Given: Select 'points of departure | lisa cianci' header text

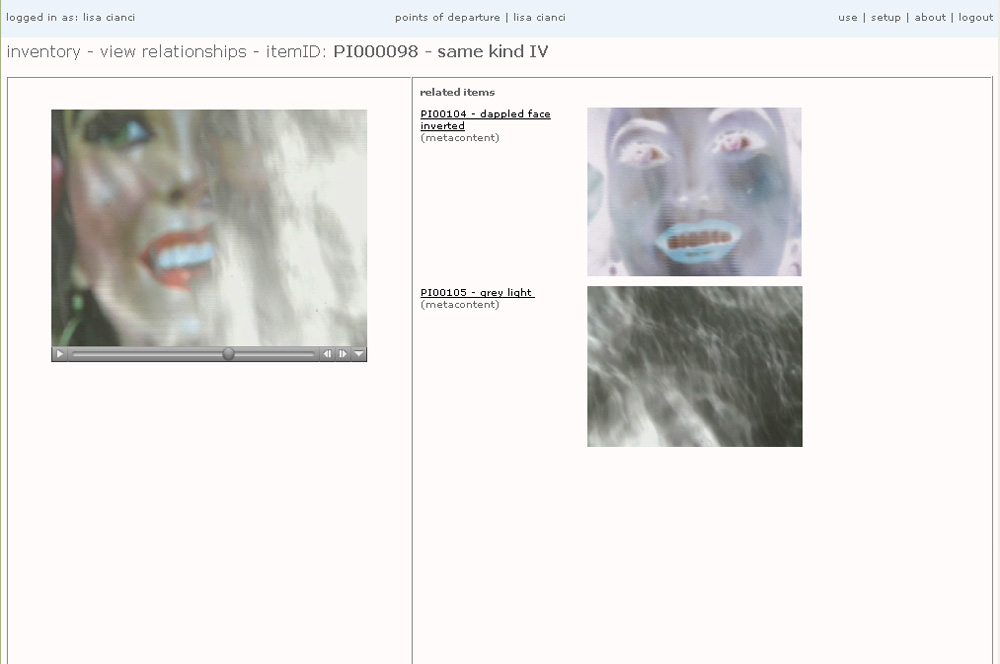Looking at the screenshot, I should (x=480, y=18).
